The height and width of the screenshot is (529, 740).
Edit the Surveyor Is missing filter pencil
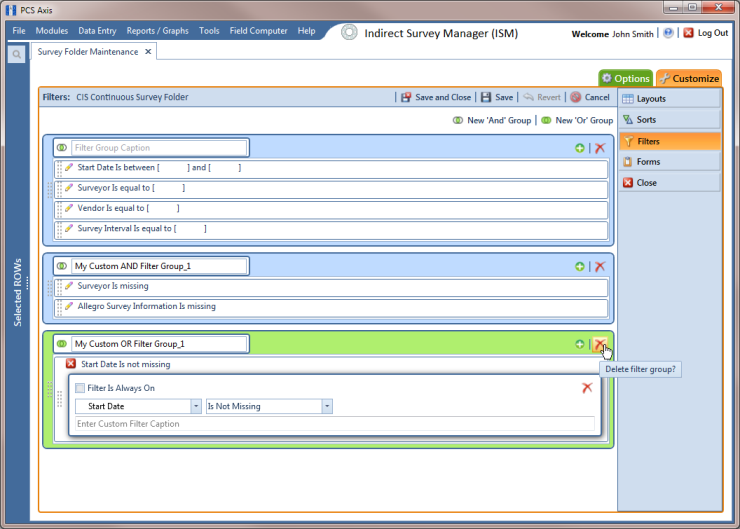click(69, 285)
